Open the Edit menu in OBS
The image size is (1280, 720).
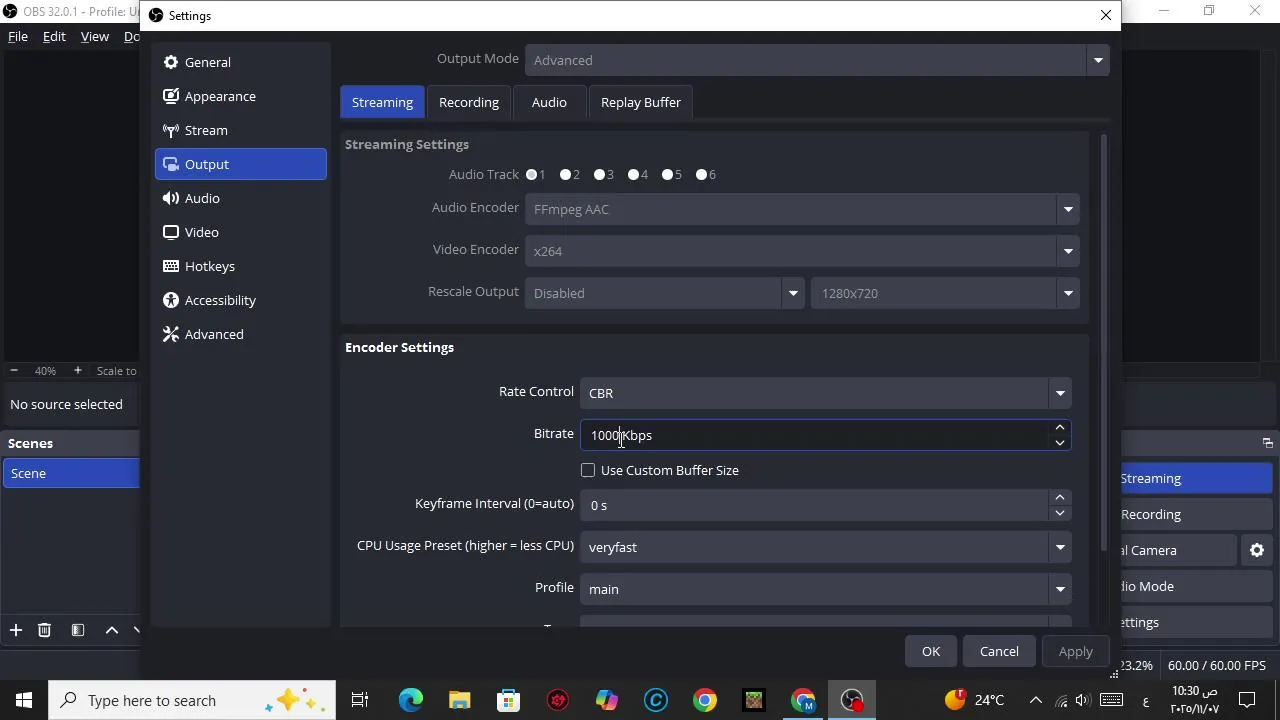54,36
